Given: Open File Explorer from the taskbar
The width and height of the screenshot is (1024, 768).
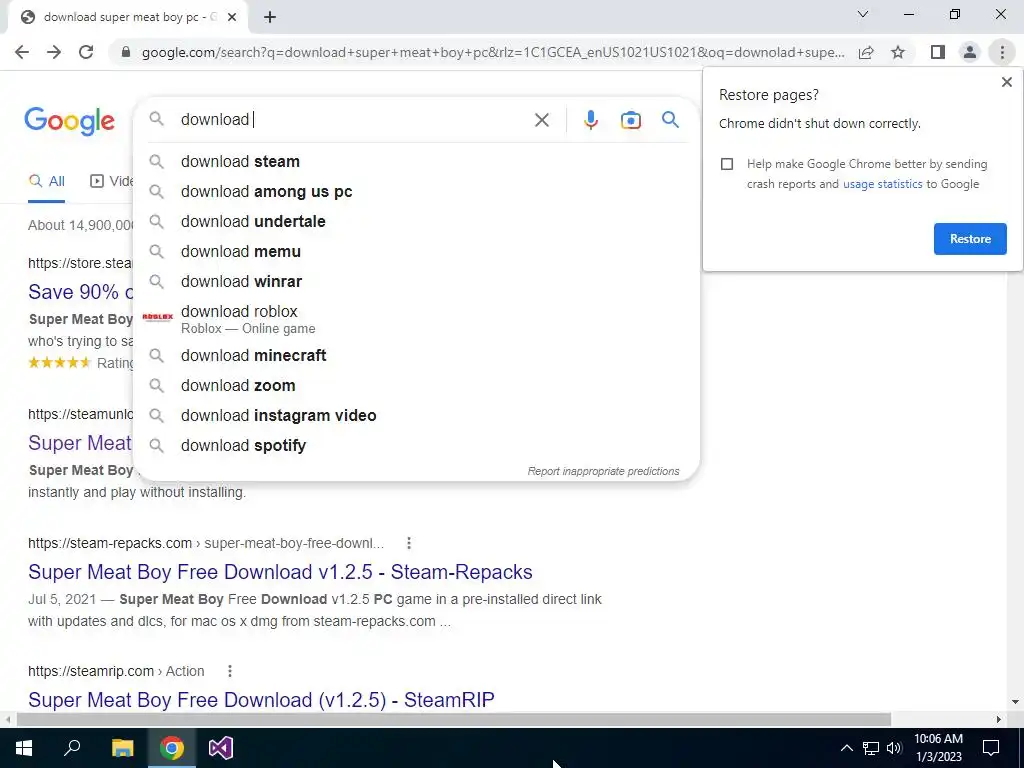Looking at the screenshot, I should (122, 748).
